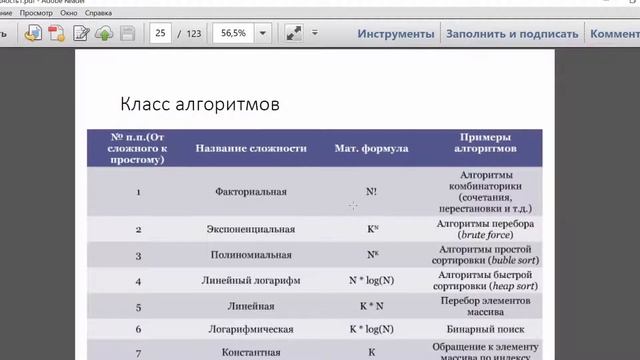
Task: Open the sign document pen icon
Action: (x=81, y=33)
